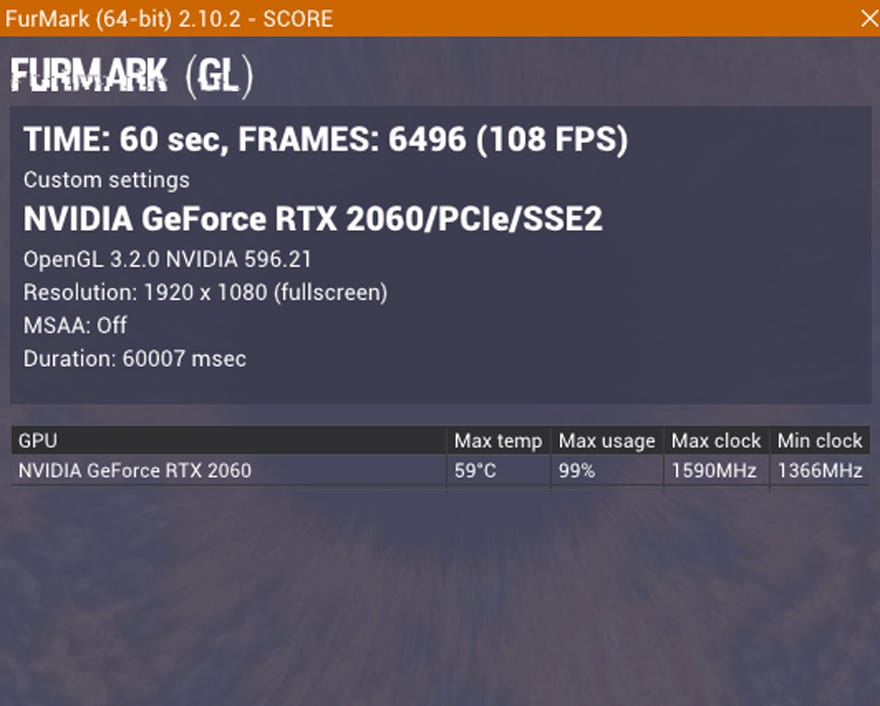Image resolution: width=880 pixels, height=706 pixels.
Task: Click the Resolution 1920 x 1080 line
Action: [205, 292]
